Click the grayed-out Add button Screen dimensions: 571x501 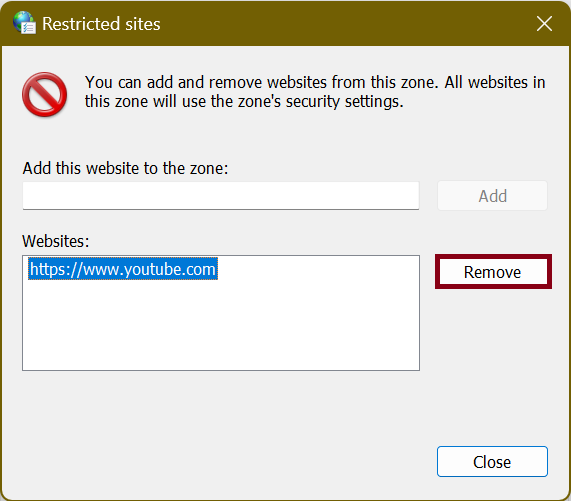(x=492, y=196)
